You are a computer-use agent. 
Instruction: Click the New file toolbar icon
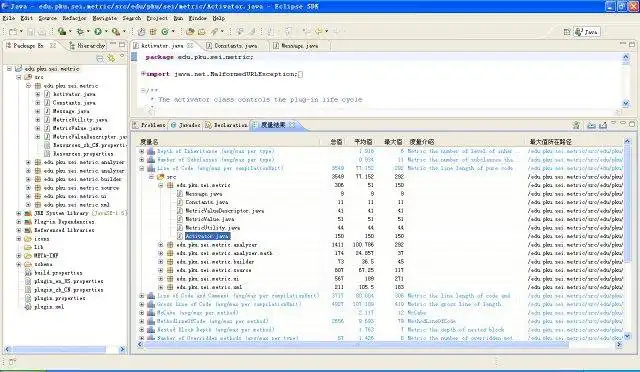coord(13,31)
